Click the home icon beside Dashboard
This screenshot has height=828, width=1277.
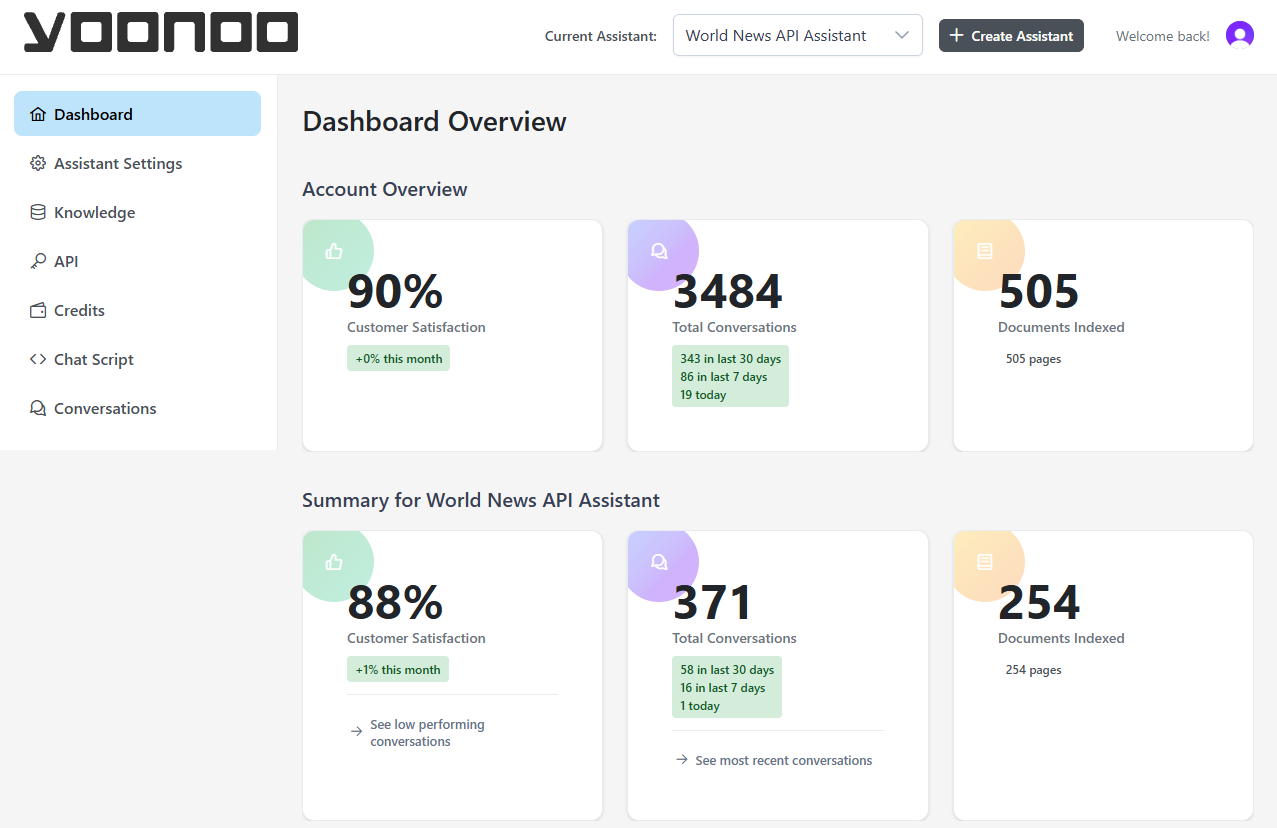[x=38, y=114]
